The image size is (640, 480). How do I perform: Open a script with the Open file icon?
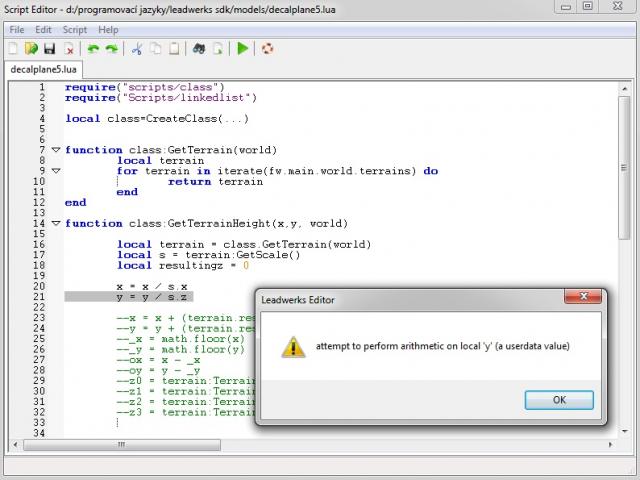point(32,48)
